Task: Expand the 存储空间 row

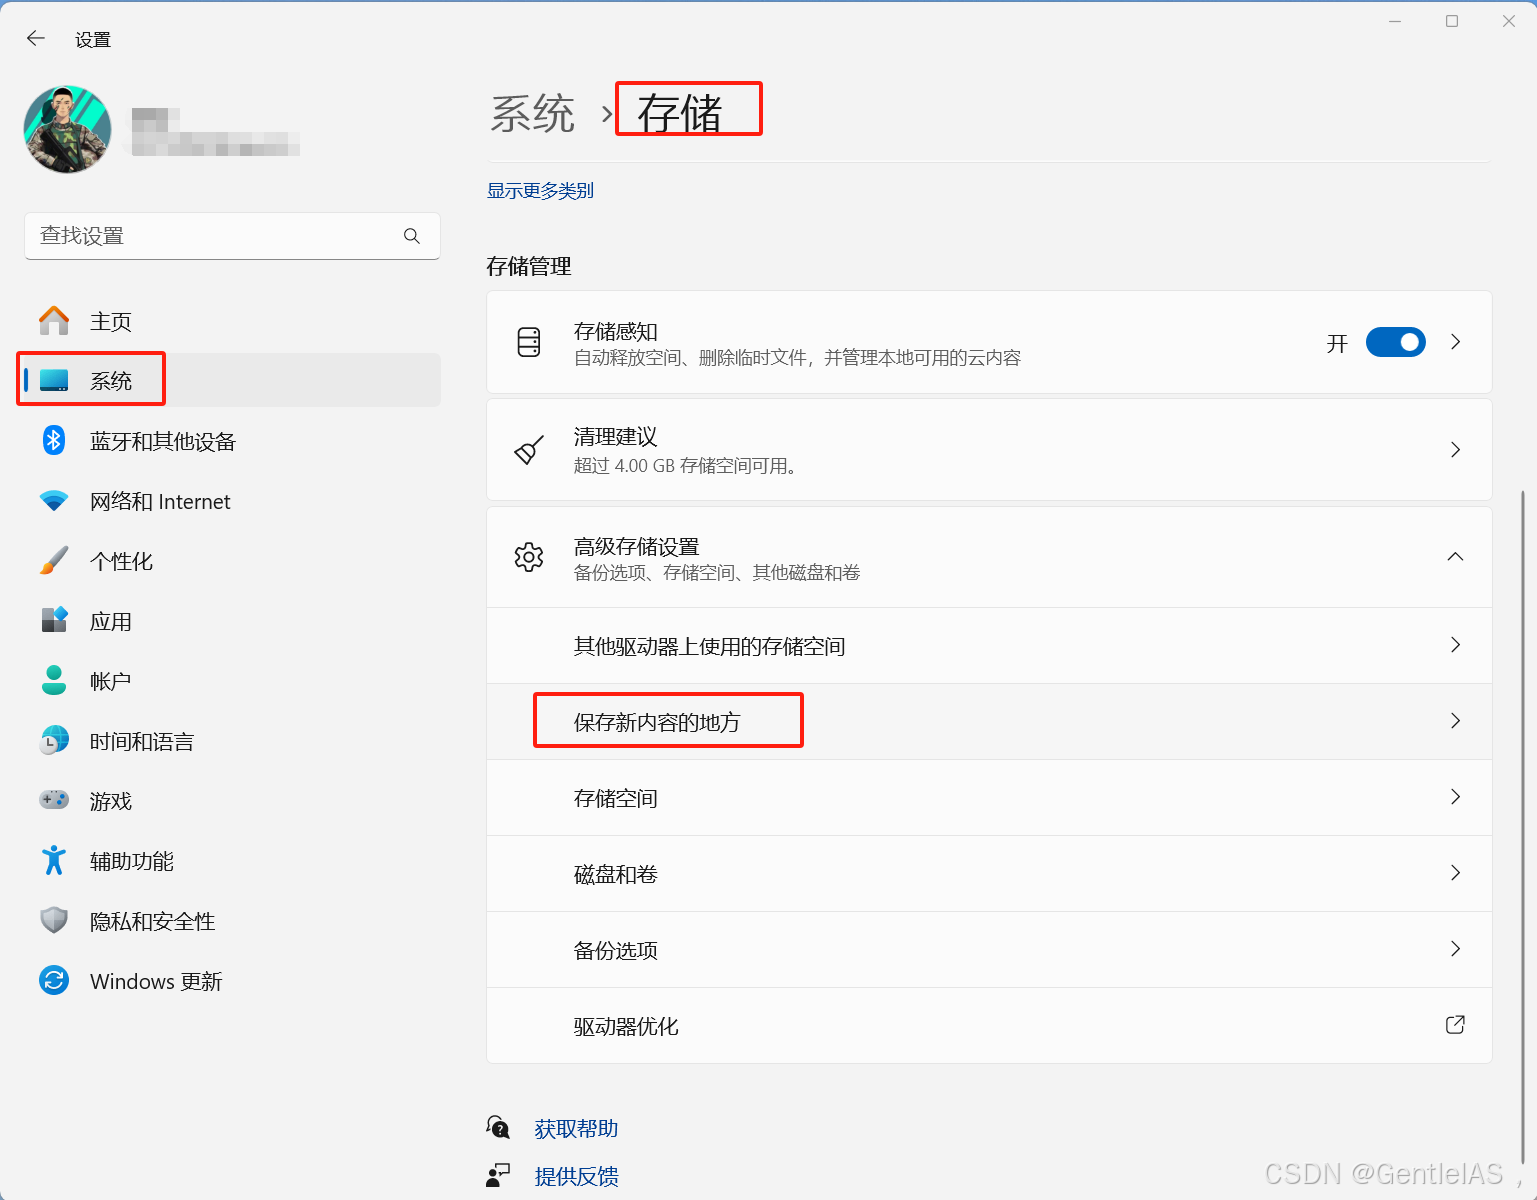Action: (1455, 797)
